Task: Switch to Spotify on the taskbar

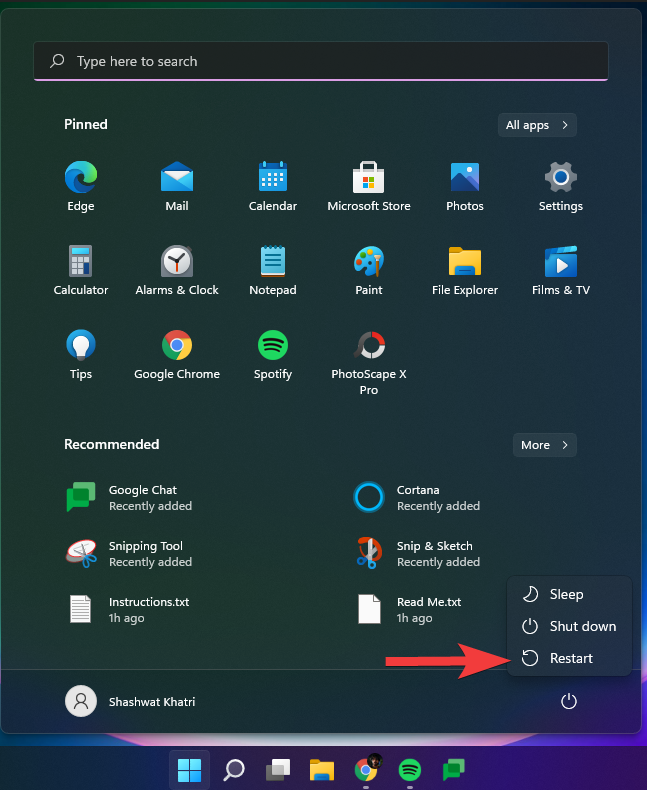Action: coord(410,770)
